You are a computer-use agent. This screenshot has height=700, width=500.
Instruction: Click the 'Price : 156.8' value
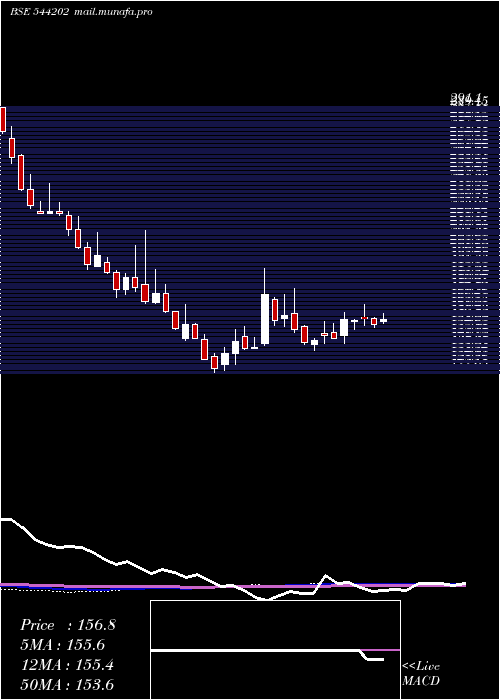tap(68, 625)
